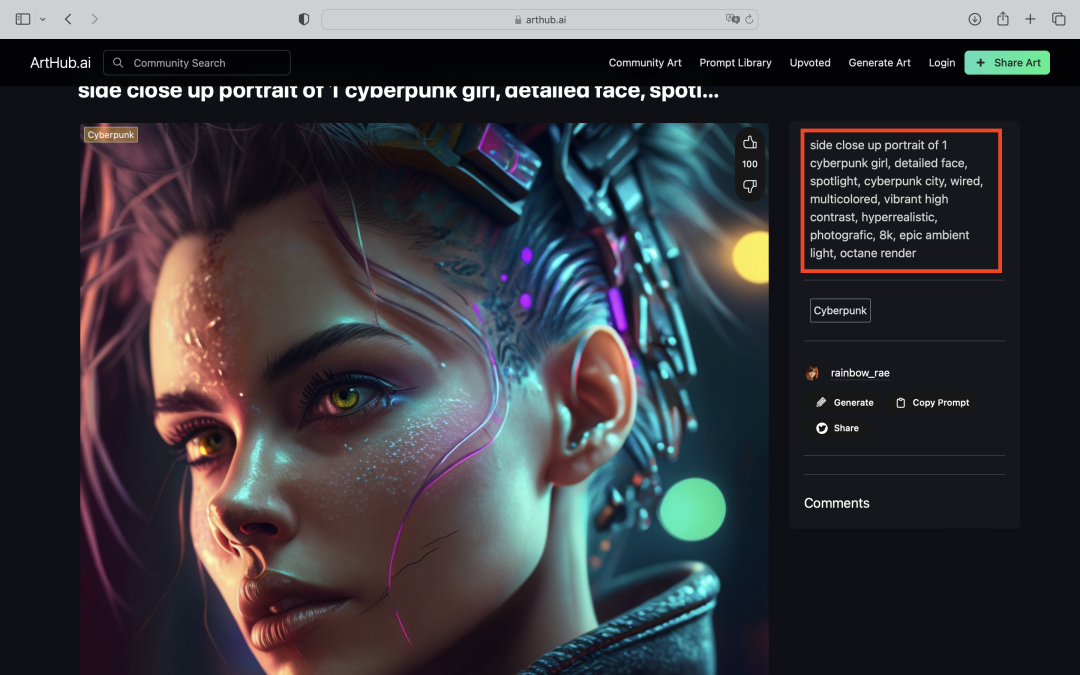Click the thumbs up upvote icon
Image resolution: width=1080 pixels, height=675 pixels.
point(749,143)
